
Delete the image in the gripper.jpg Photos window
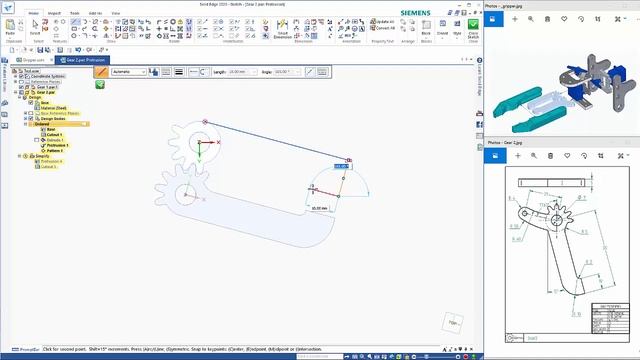(547, 19)
